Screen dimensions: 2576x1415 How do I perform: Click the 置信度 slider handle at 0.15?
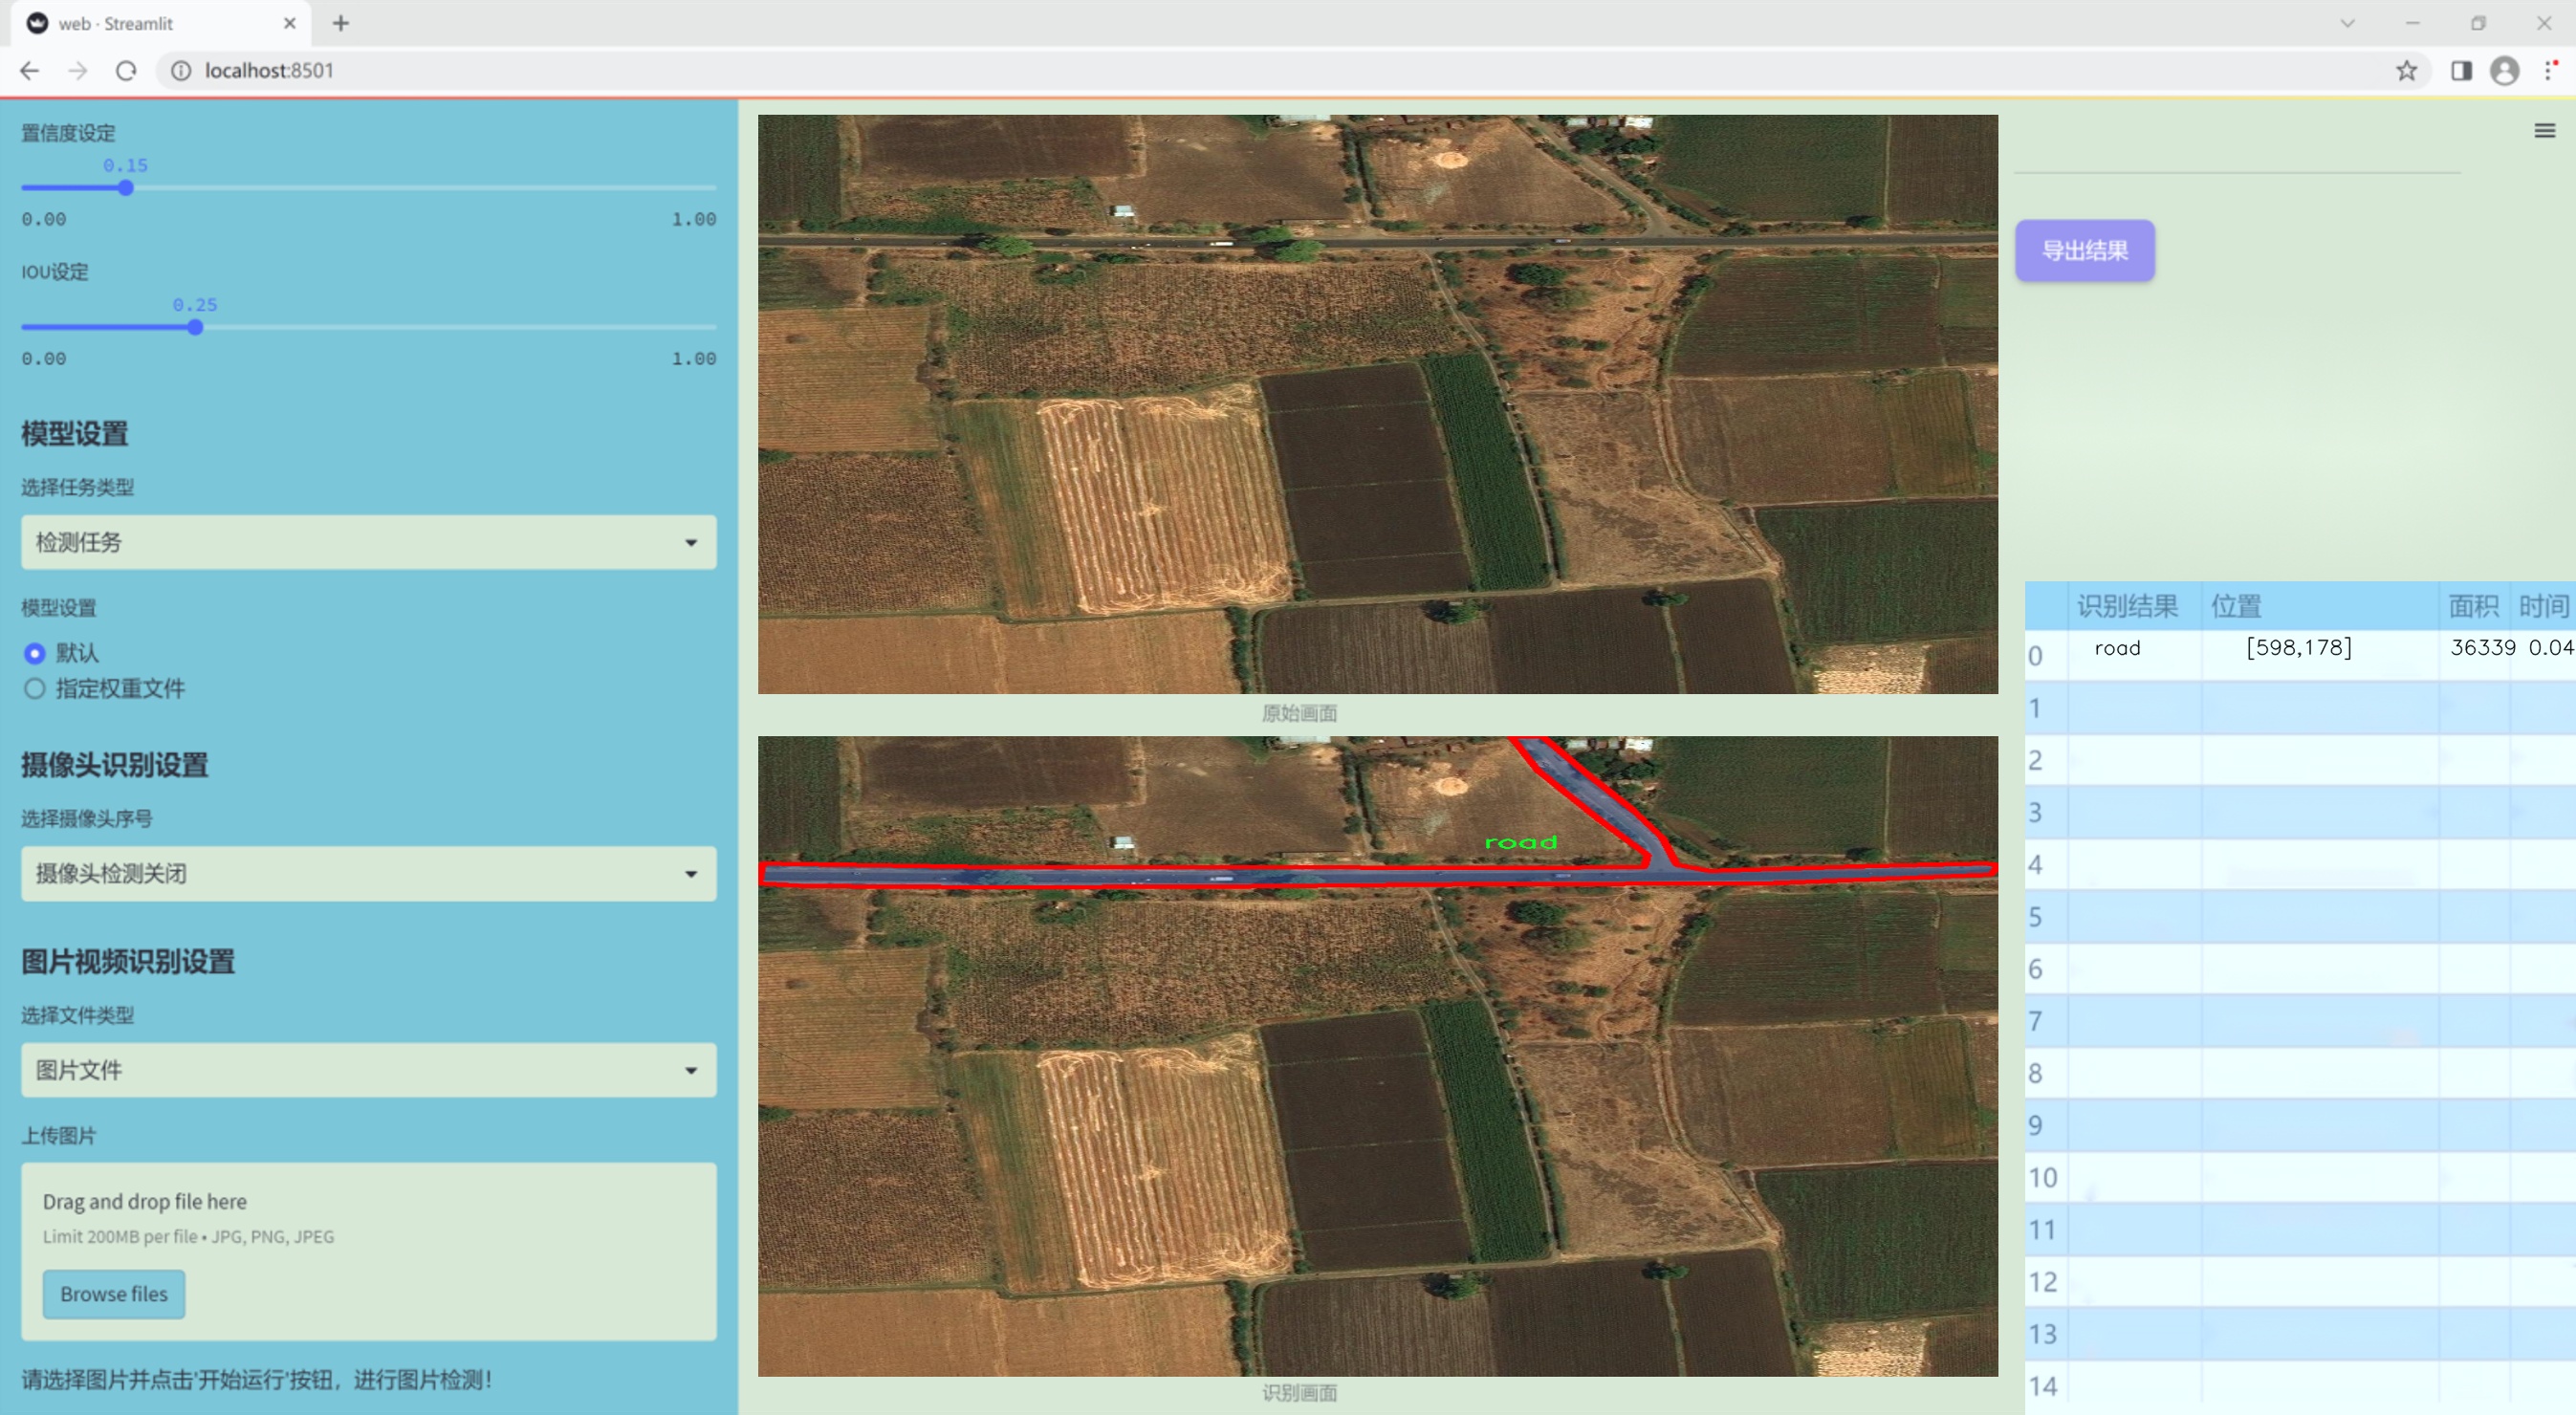(126, 188)
